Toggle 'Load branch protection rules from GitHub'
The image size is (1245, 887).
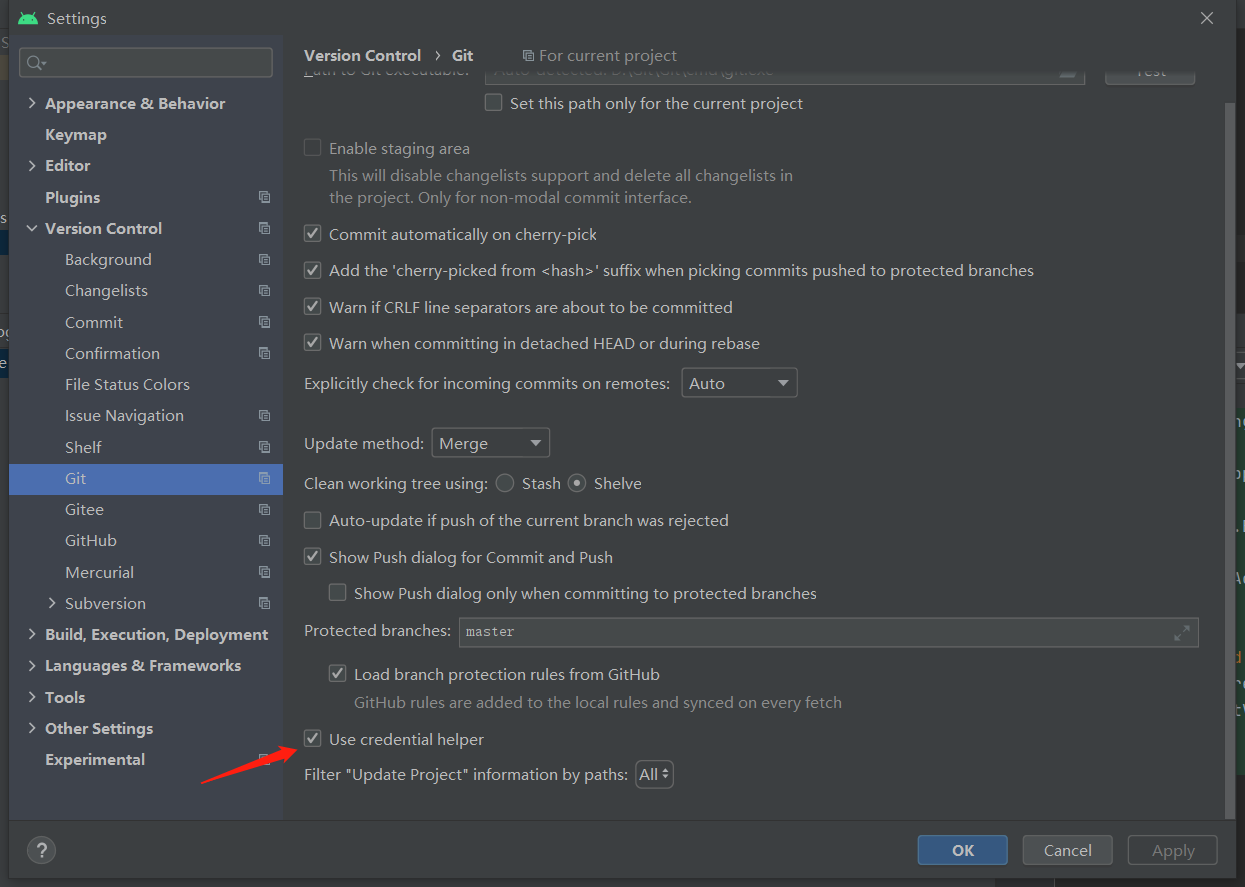tap(338, 674)
